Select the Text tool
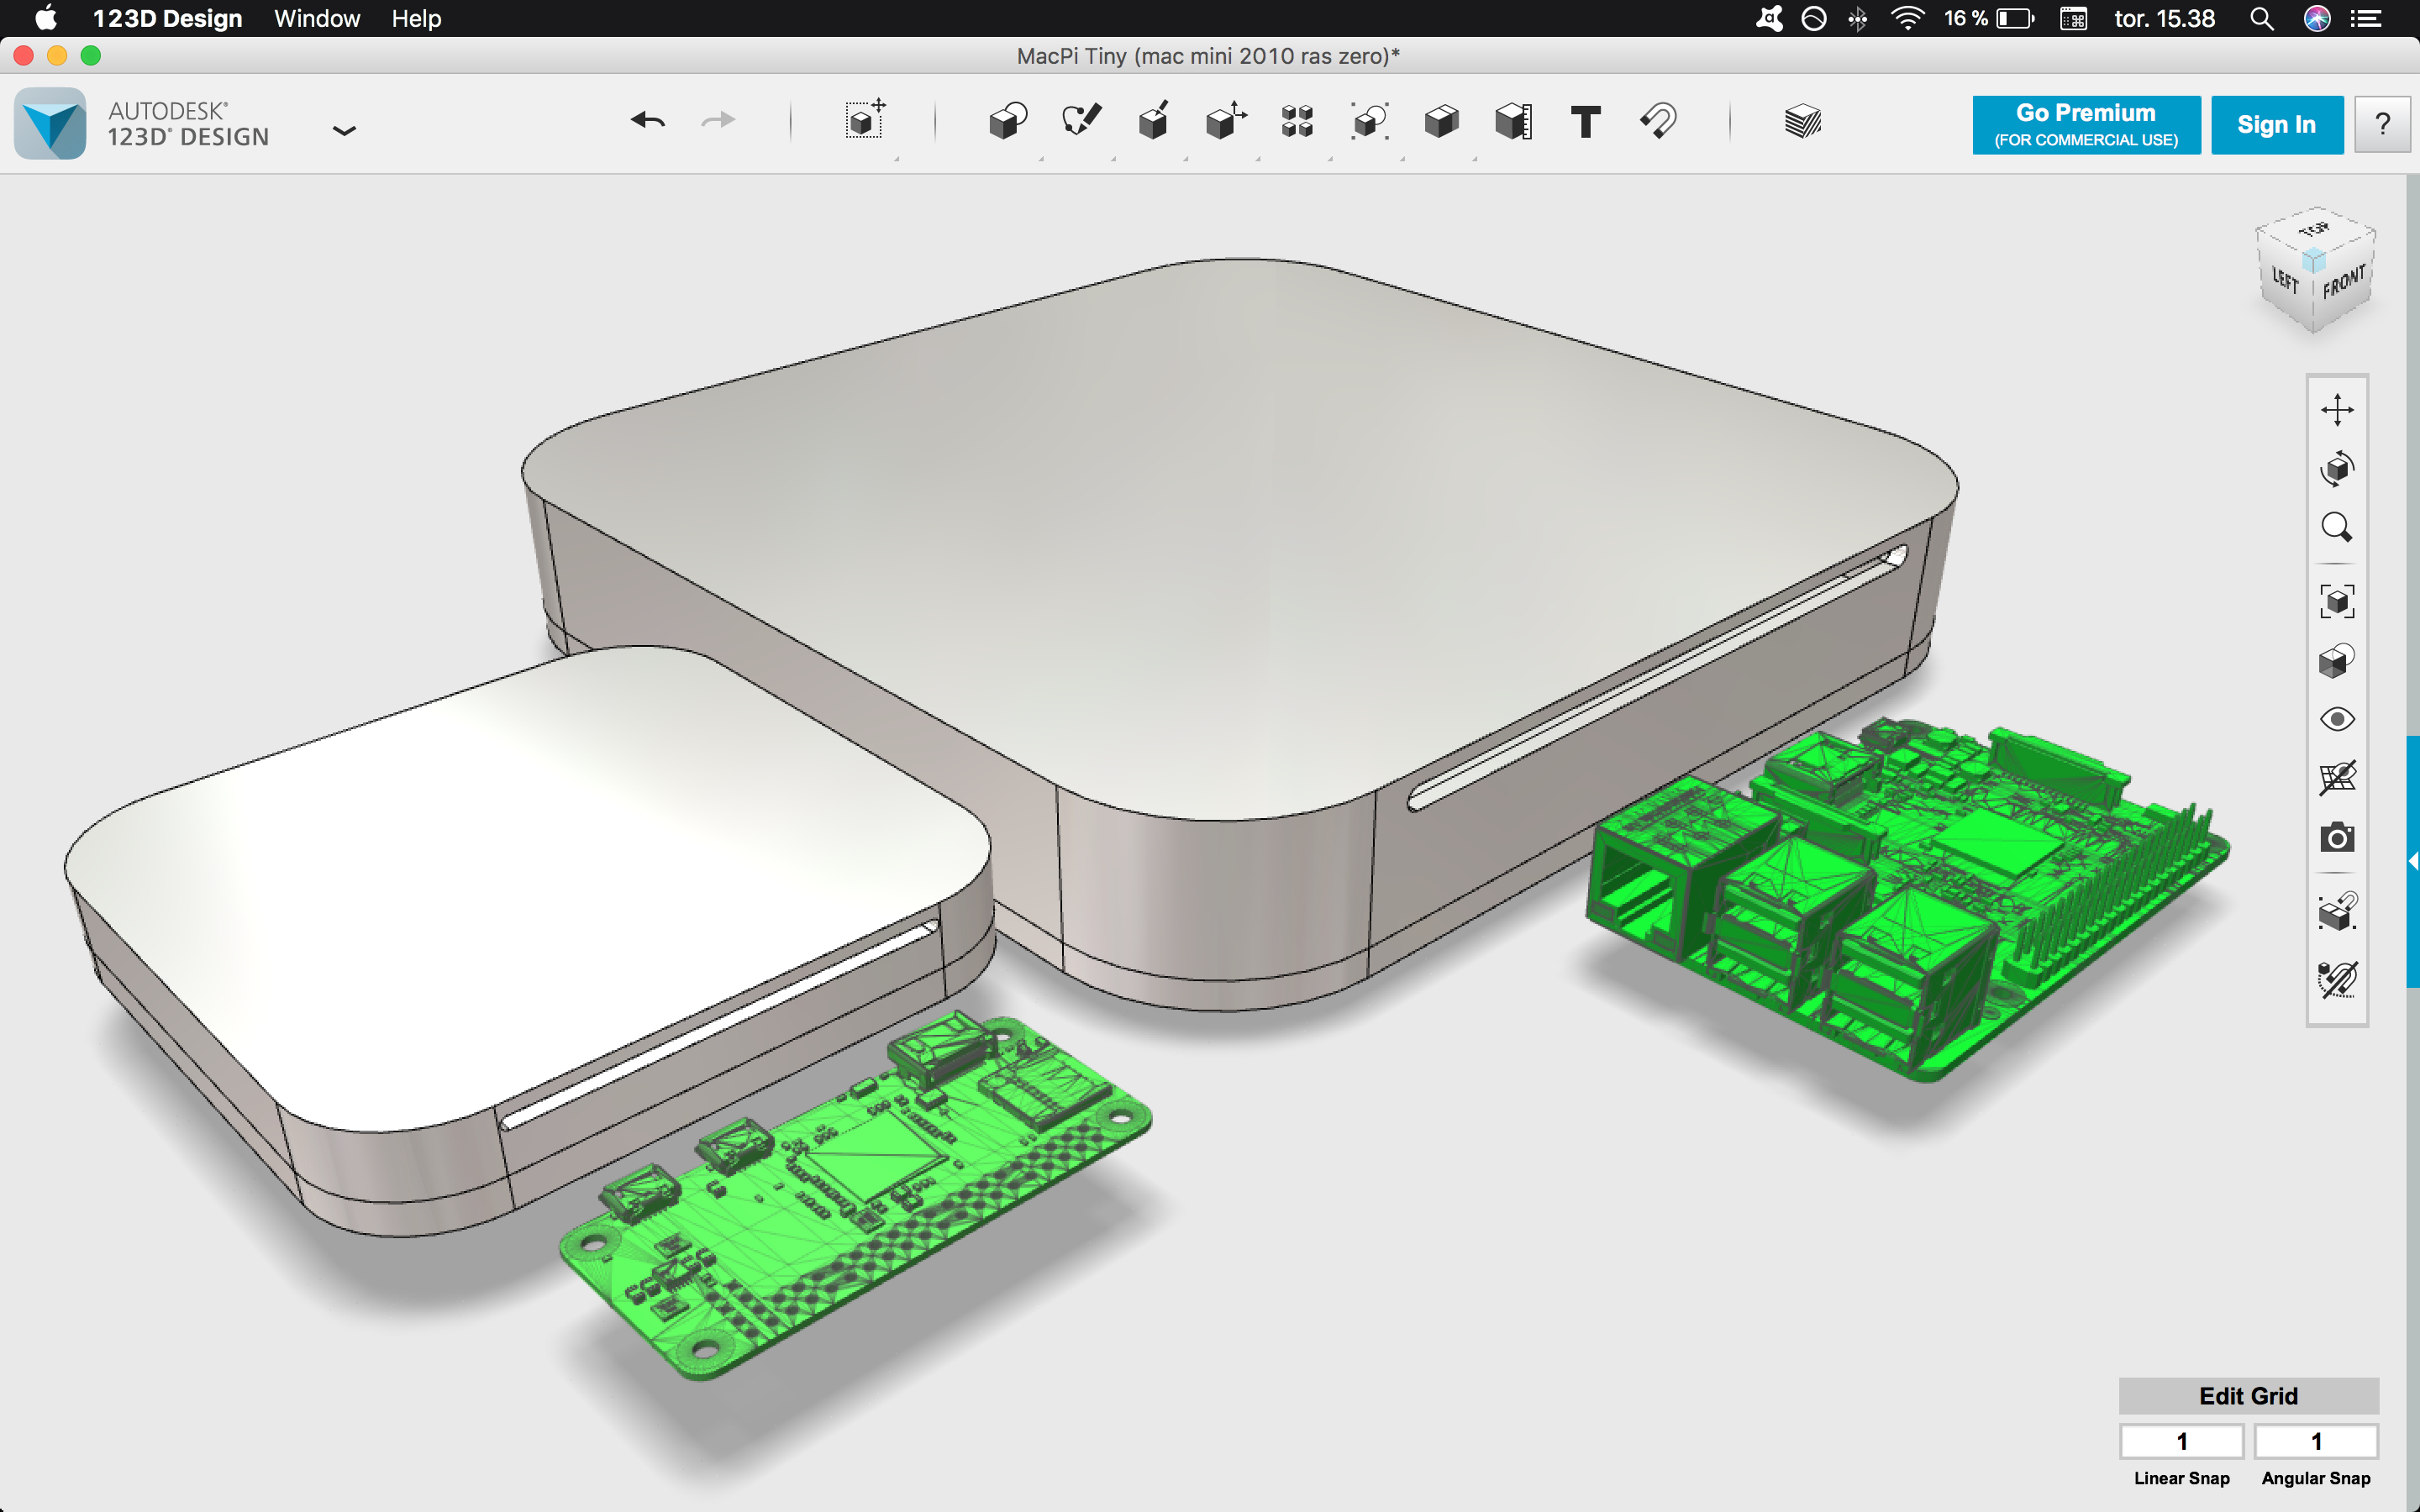The width and height of the screenshot is (2420, 1512). (1585, 122)
